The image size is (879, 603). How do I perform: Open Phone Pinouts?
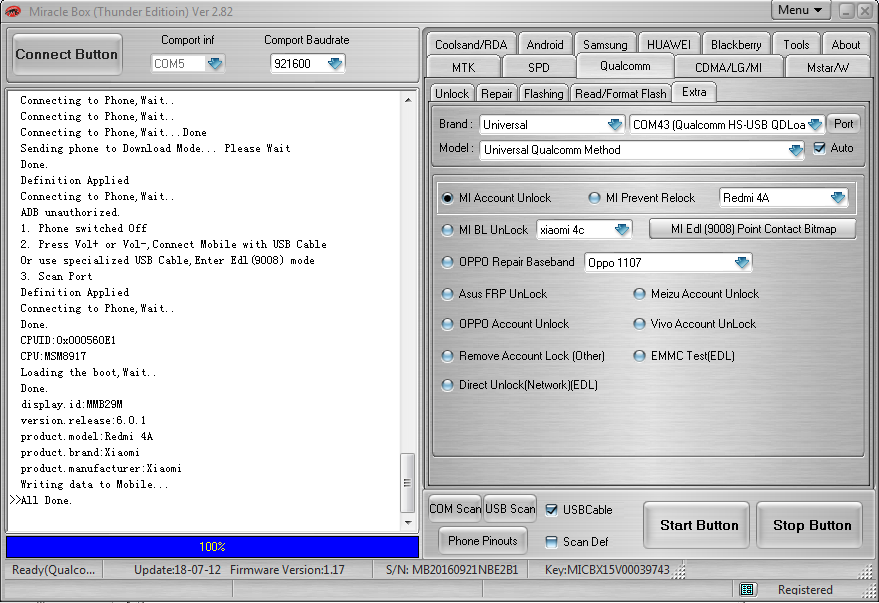tap(483, 540)
